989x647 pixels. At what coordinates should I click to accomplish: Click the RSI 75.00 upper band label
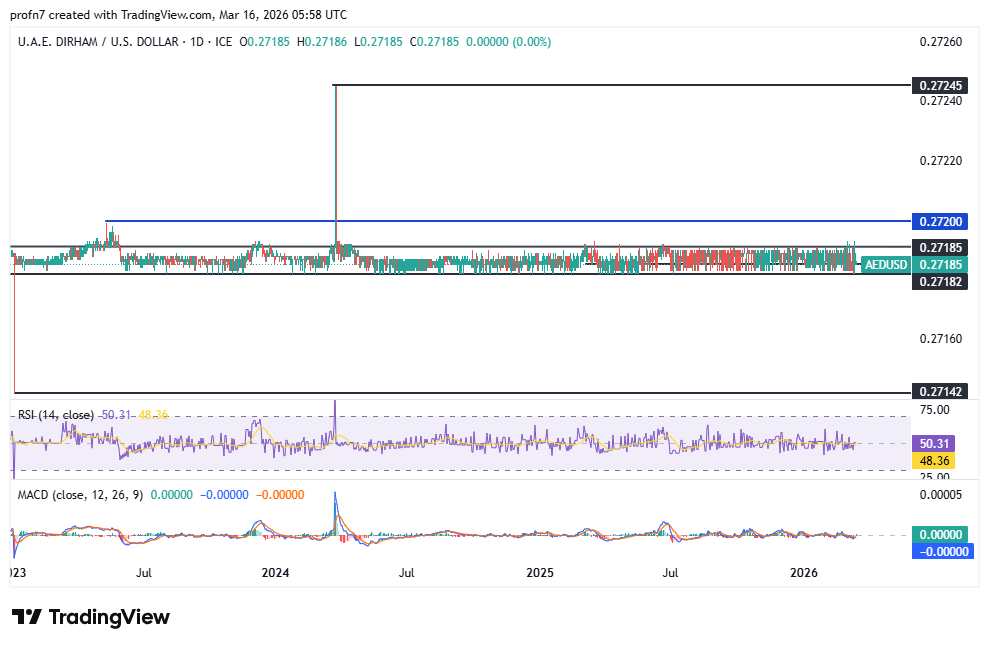tap(935, 409)
